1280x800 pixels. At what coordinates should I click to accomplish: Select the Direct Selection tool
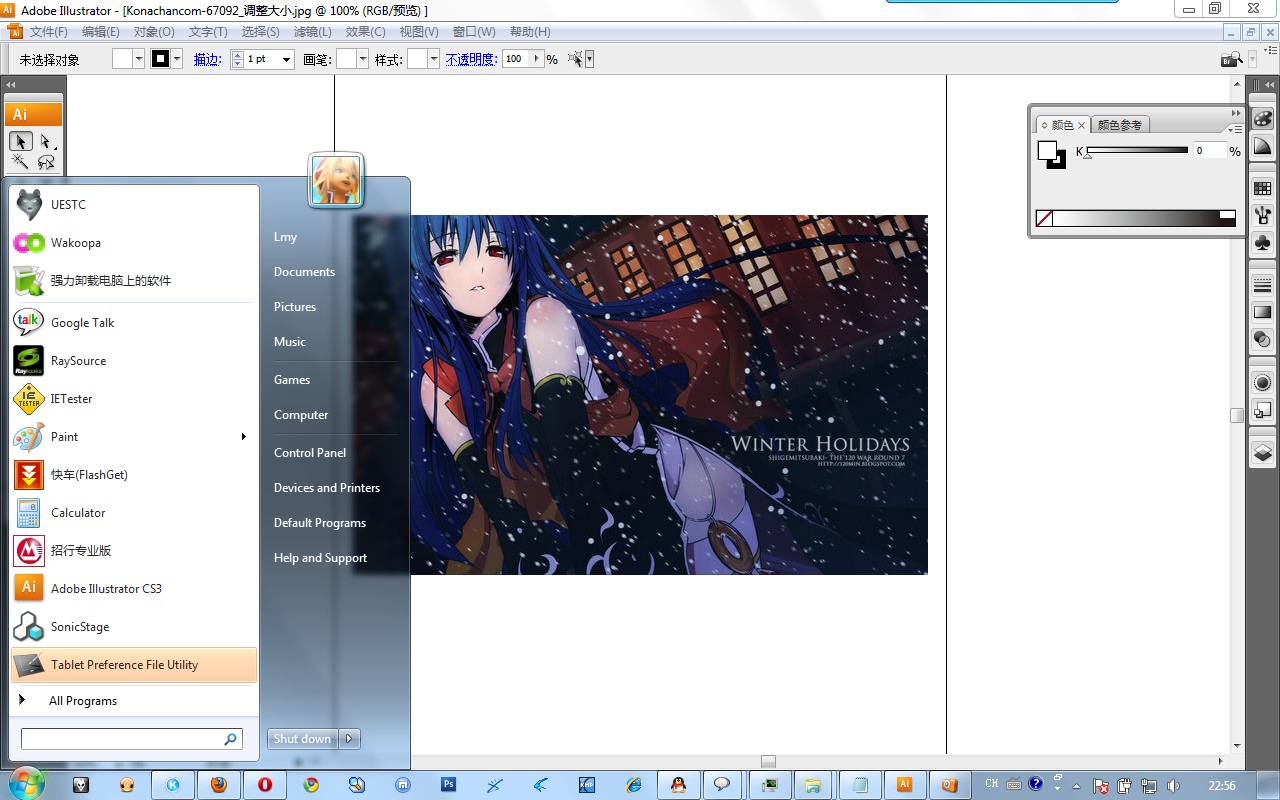[x=46, y=141]
